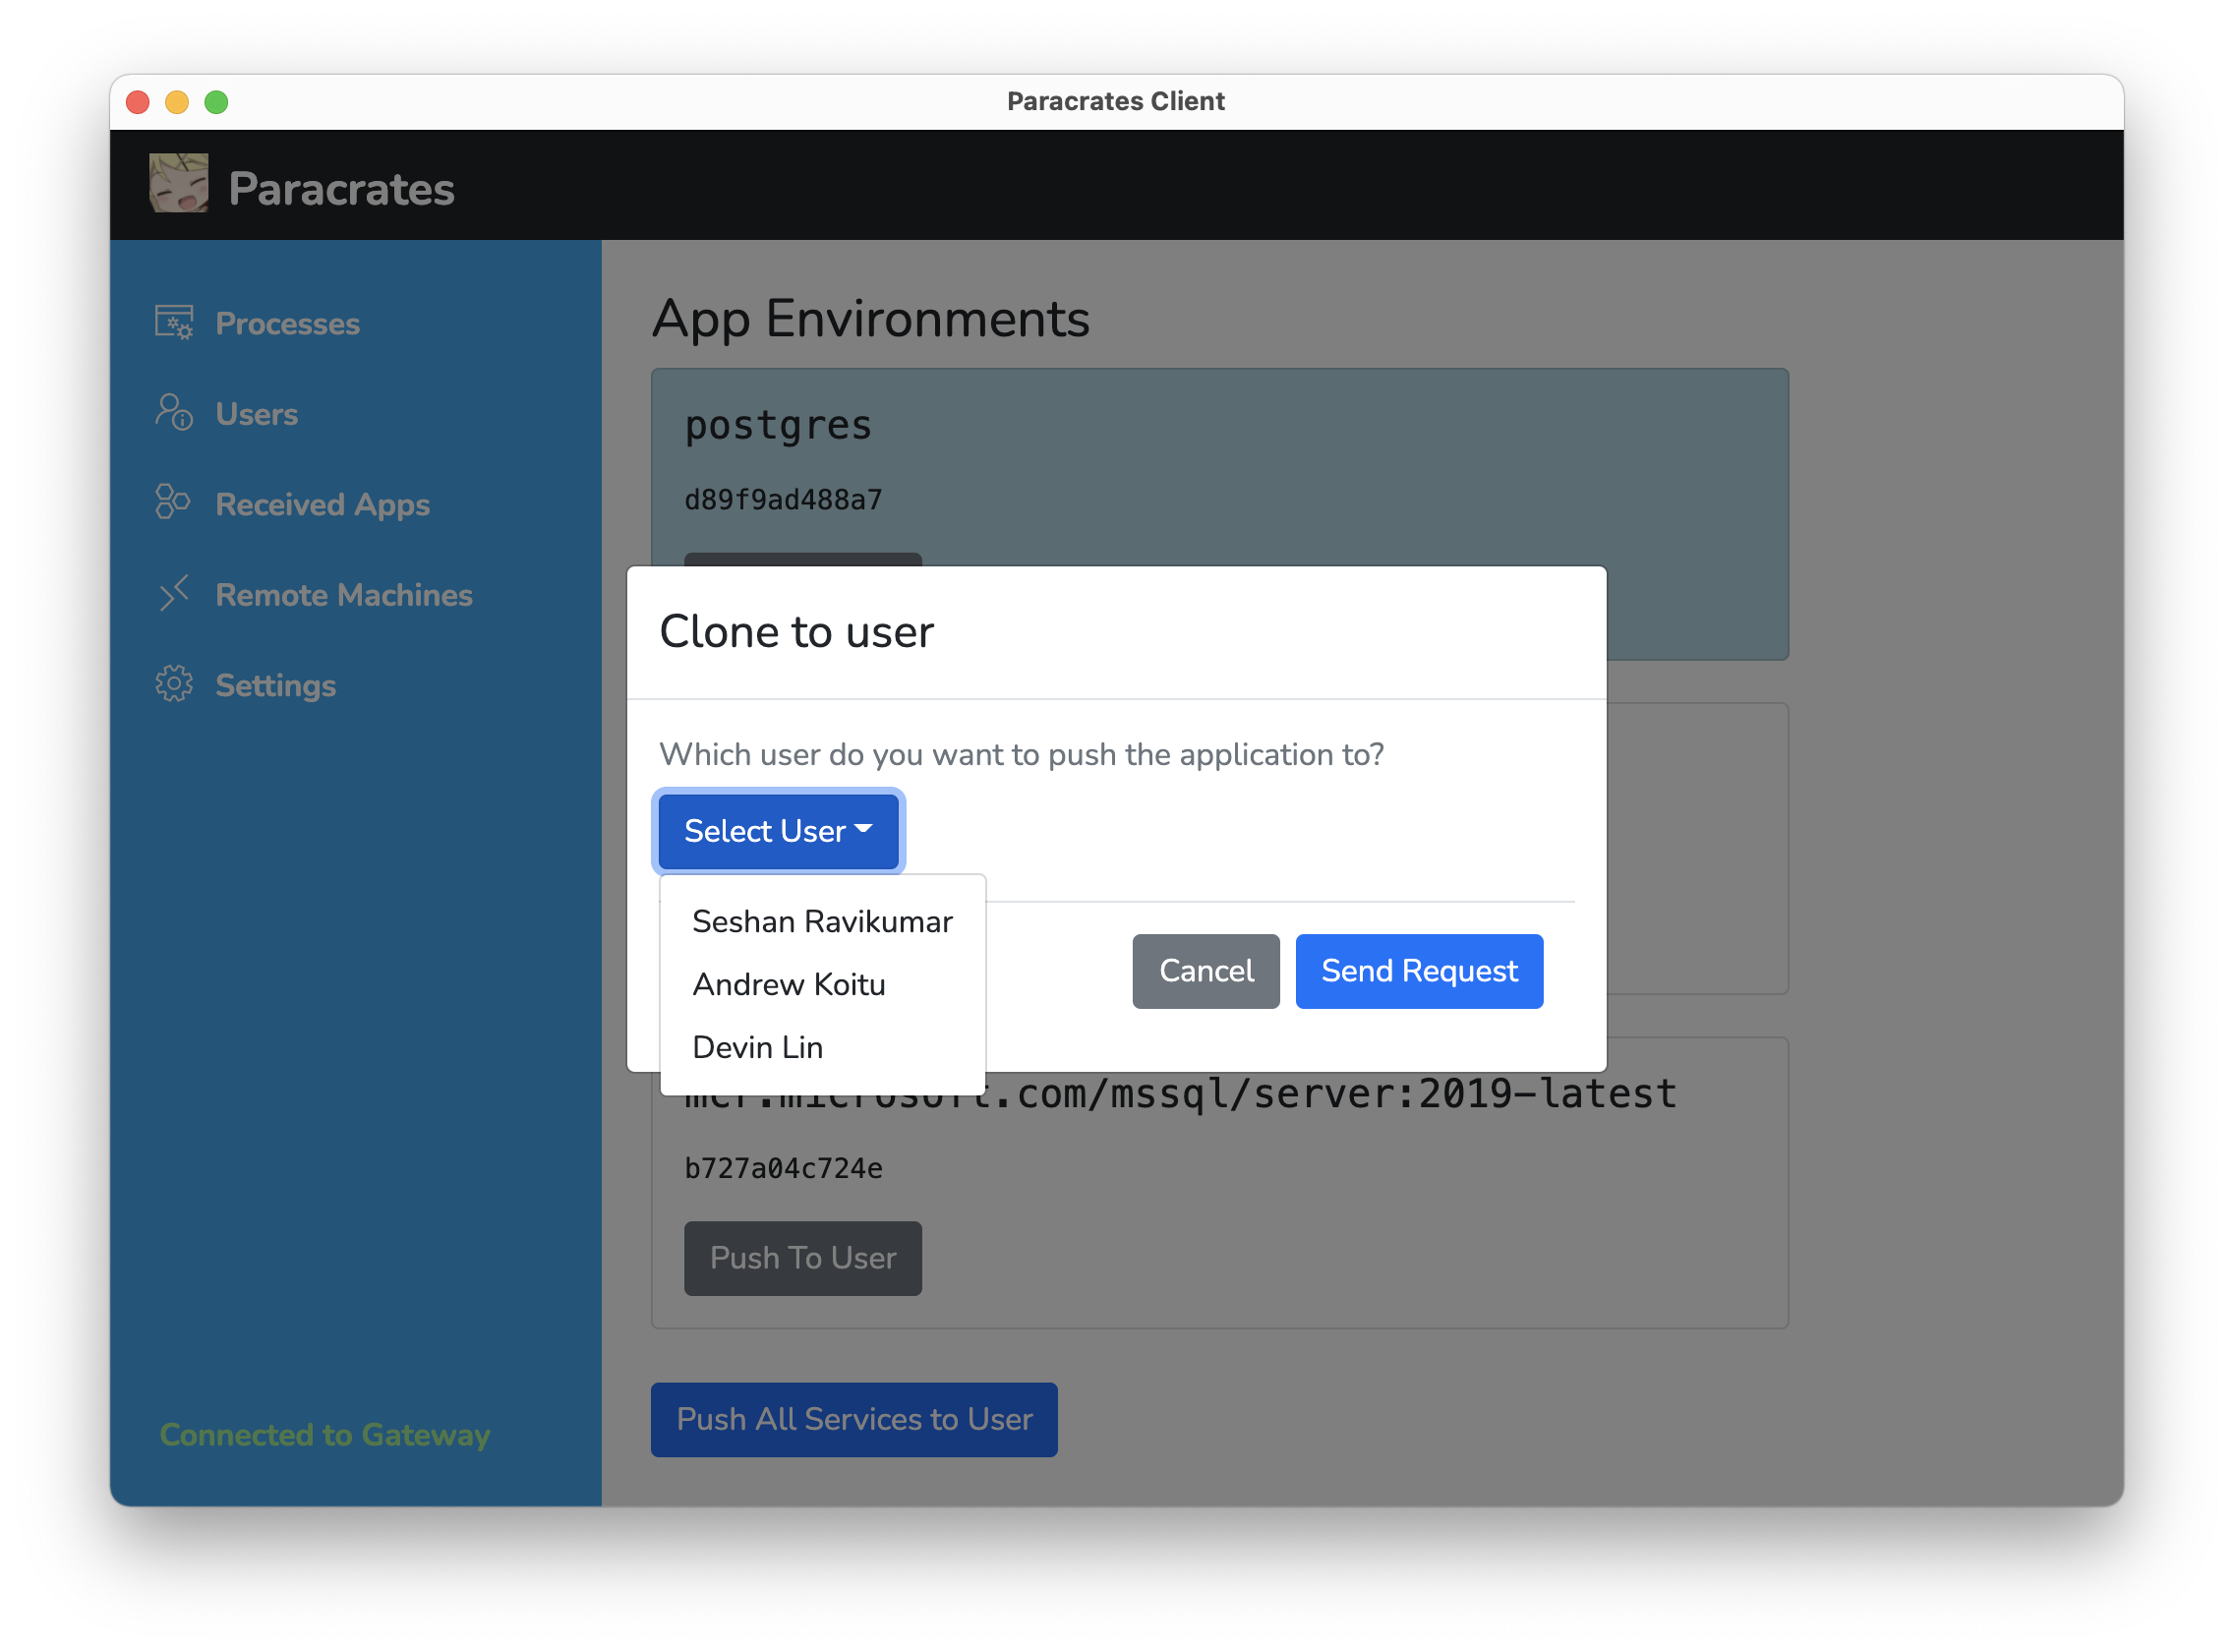The height and width of the screenshot is (1652, 2234).
Task: Click the Received Apps hexagon icon
Action: pyautogui.click(x=173, y=503)
